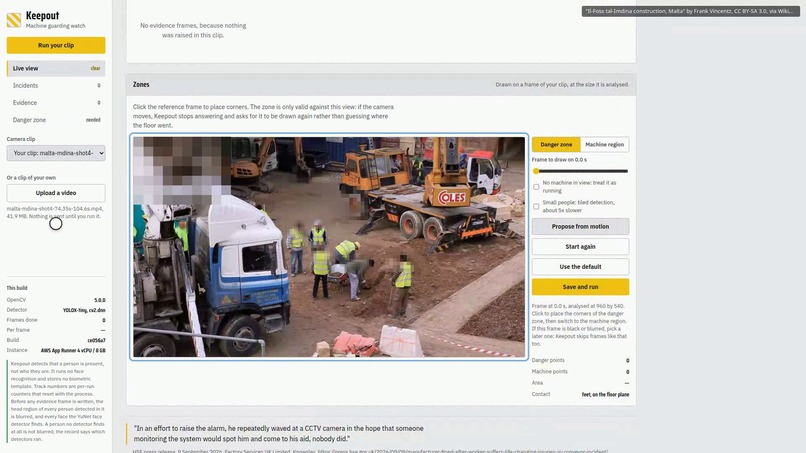The width and height of the screenshot is (806, 453).
Task: Click the 'Frames done' row in This build
Action: click(x=56, y=320)
